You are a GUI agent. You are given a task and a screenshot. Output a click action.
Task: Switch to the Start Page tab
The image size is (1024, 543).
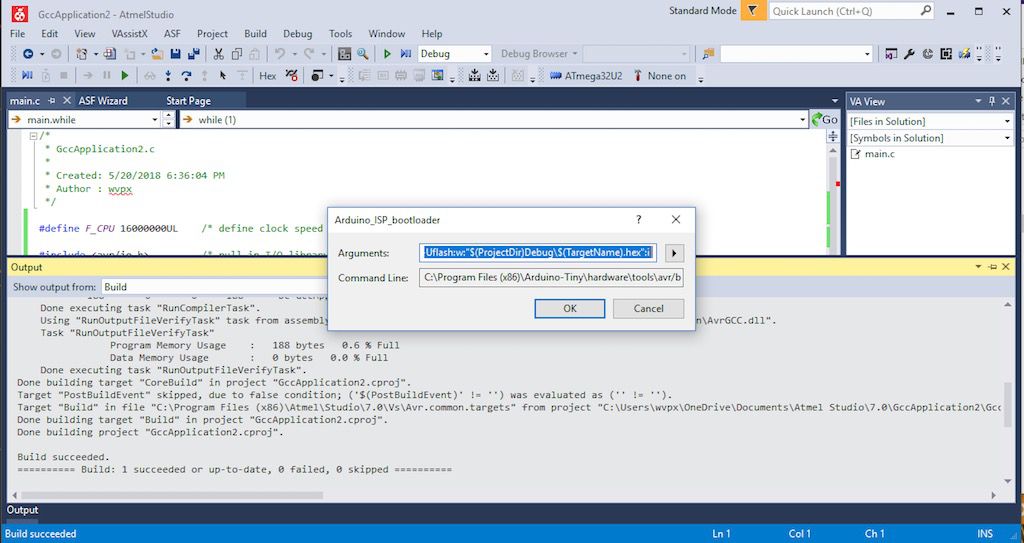(x=189, y=101)
